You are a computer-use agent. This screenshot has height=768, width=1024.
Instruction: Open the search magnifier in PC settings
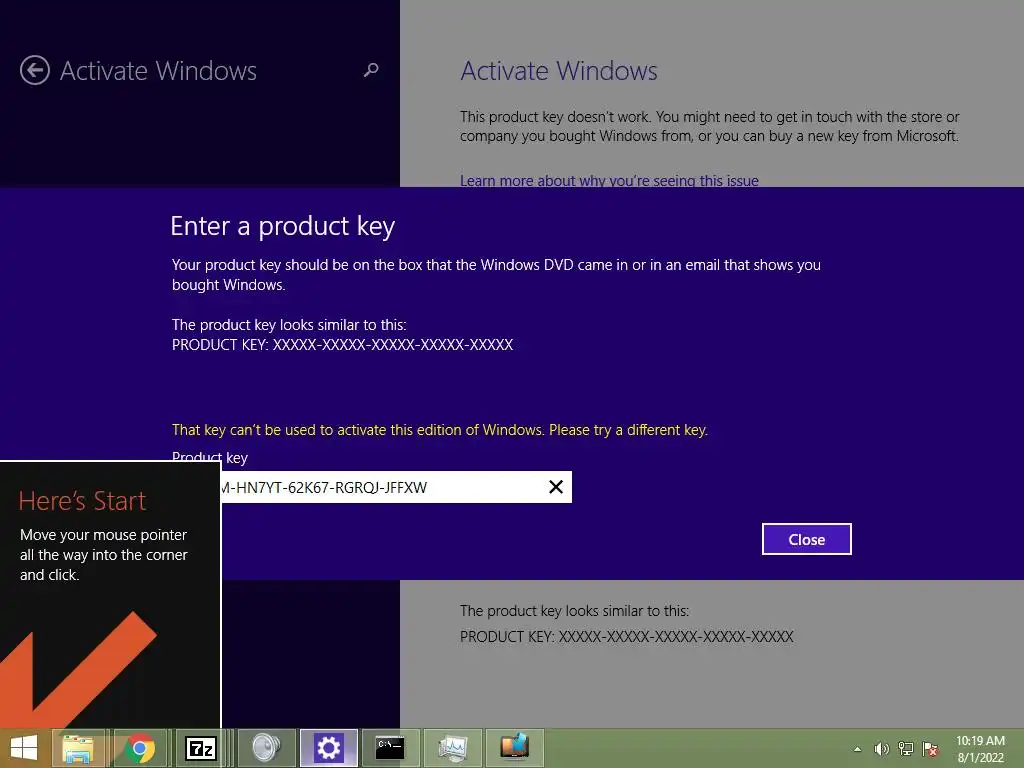click(x=371, y=70)
